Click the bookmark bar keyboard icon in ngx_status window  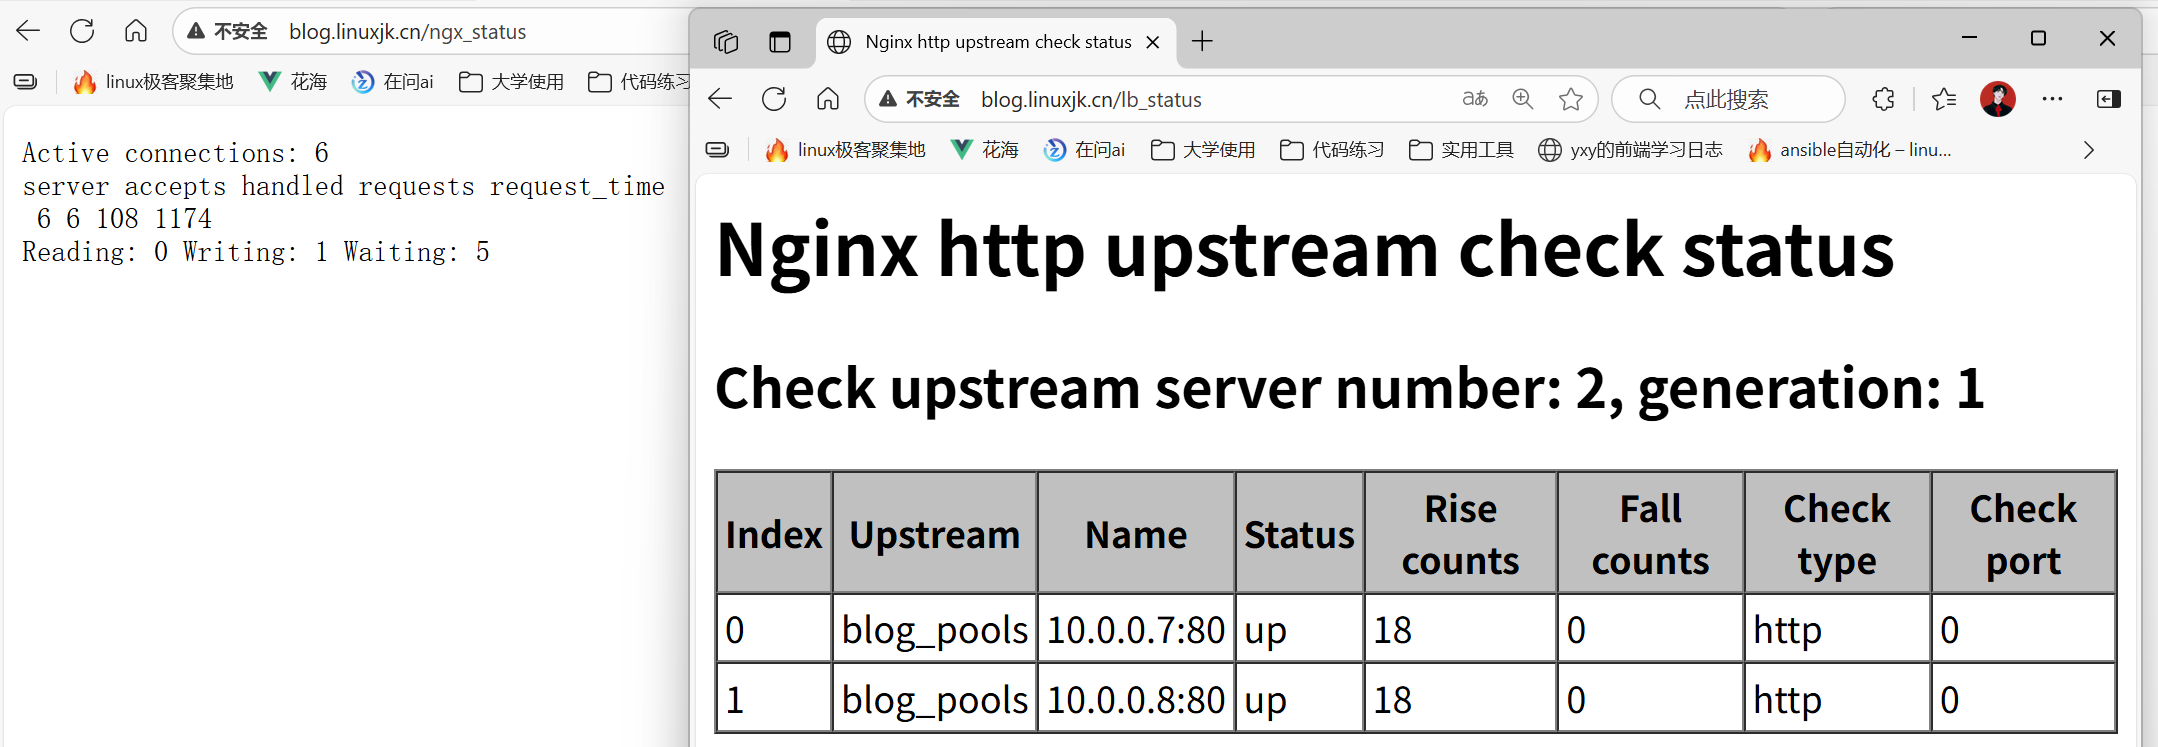[25, 82]
